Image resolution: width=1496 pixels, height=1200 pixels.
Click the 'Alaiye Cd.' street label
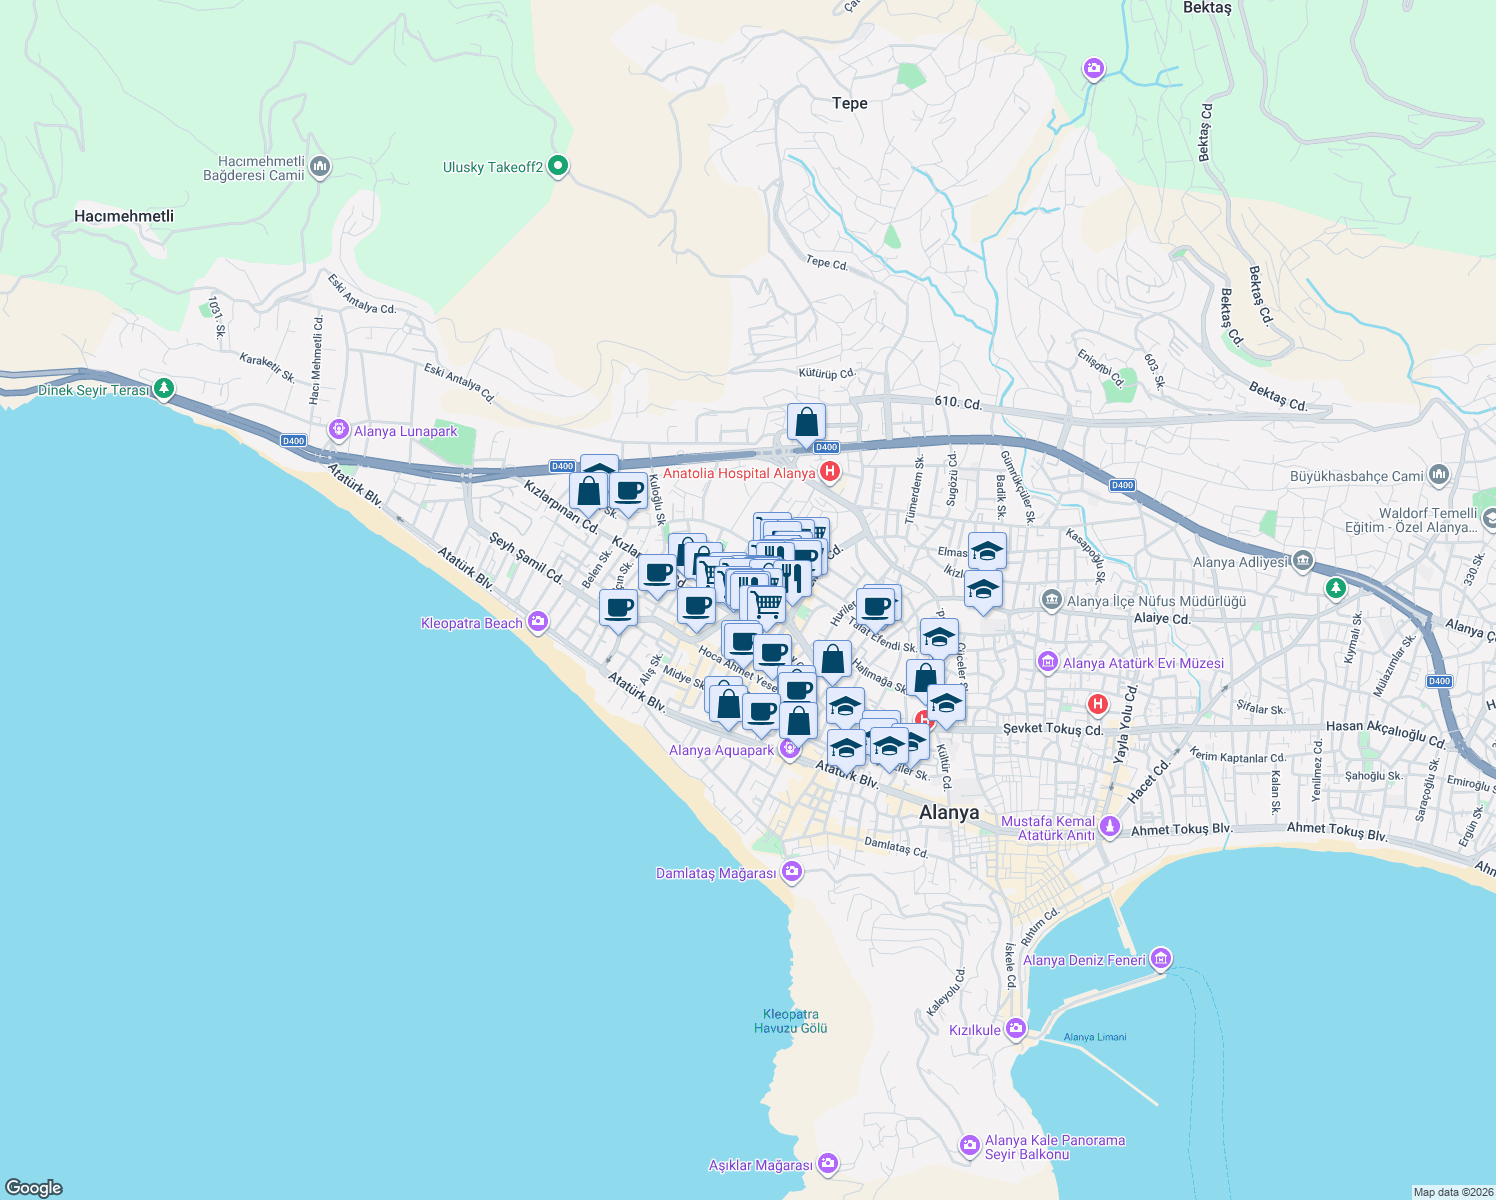click(x=1162, y=618)
